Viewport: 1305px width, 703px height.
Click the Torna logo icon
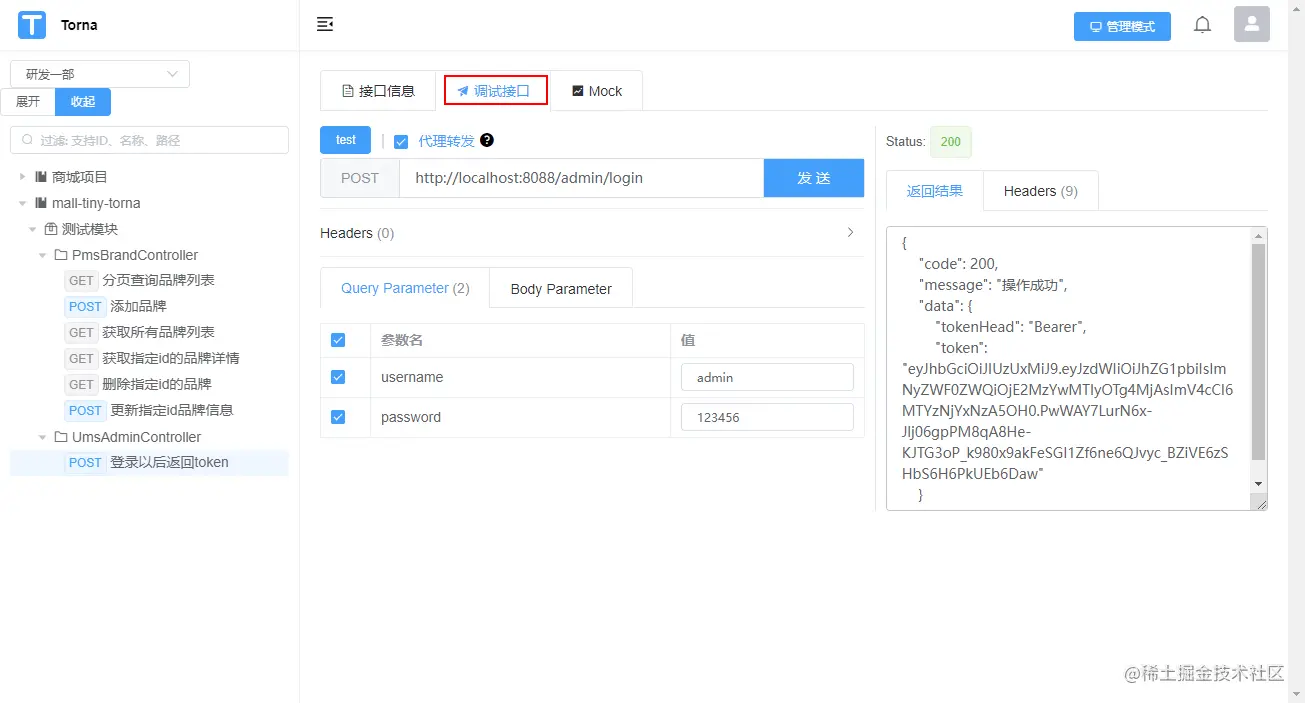coord(32,25)
